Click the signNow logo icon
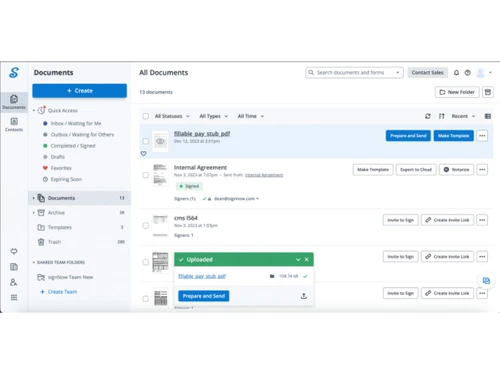Image resolution: width=500 pixels, height=375 pixels. pyautogui.click(x=14, y=72)
